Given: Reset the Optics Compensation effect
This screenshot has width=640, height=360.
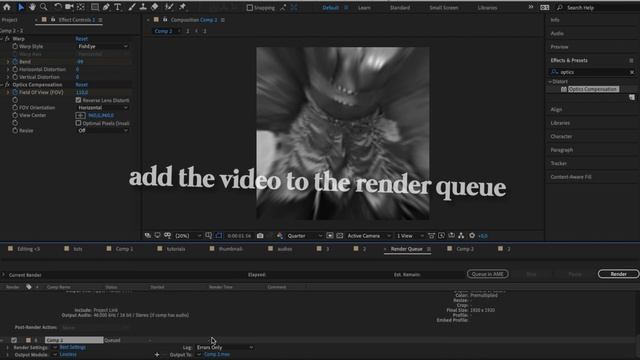Looking at the screenshot, I should pyautogui.click(x=82, y=84).
